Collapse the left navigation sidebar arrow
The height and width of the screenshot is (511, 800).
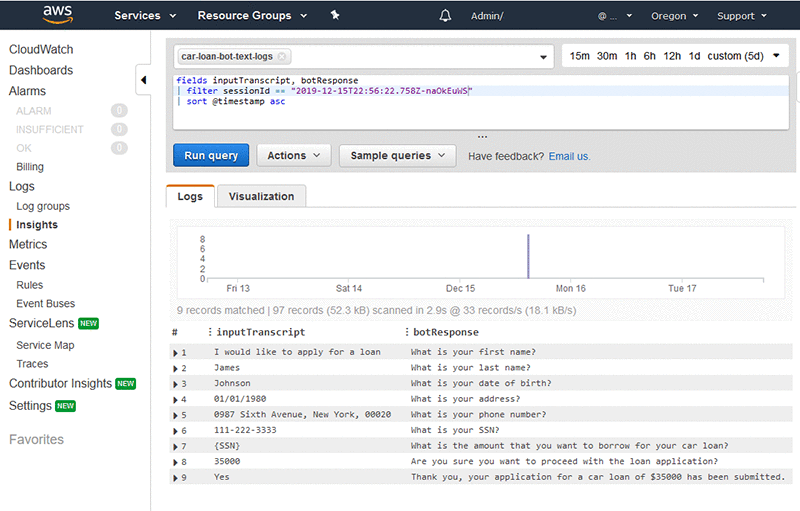[144, 80]
